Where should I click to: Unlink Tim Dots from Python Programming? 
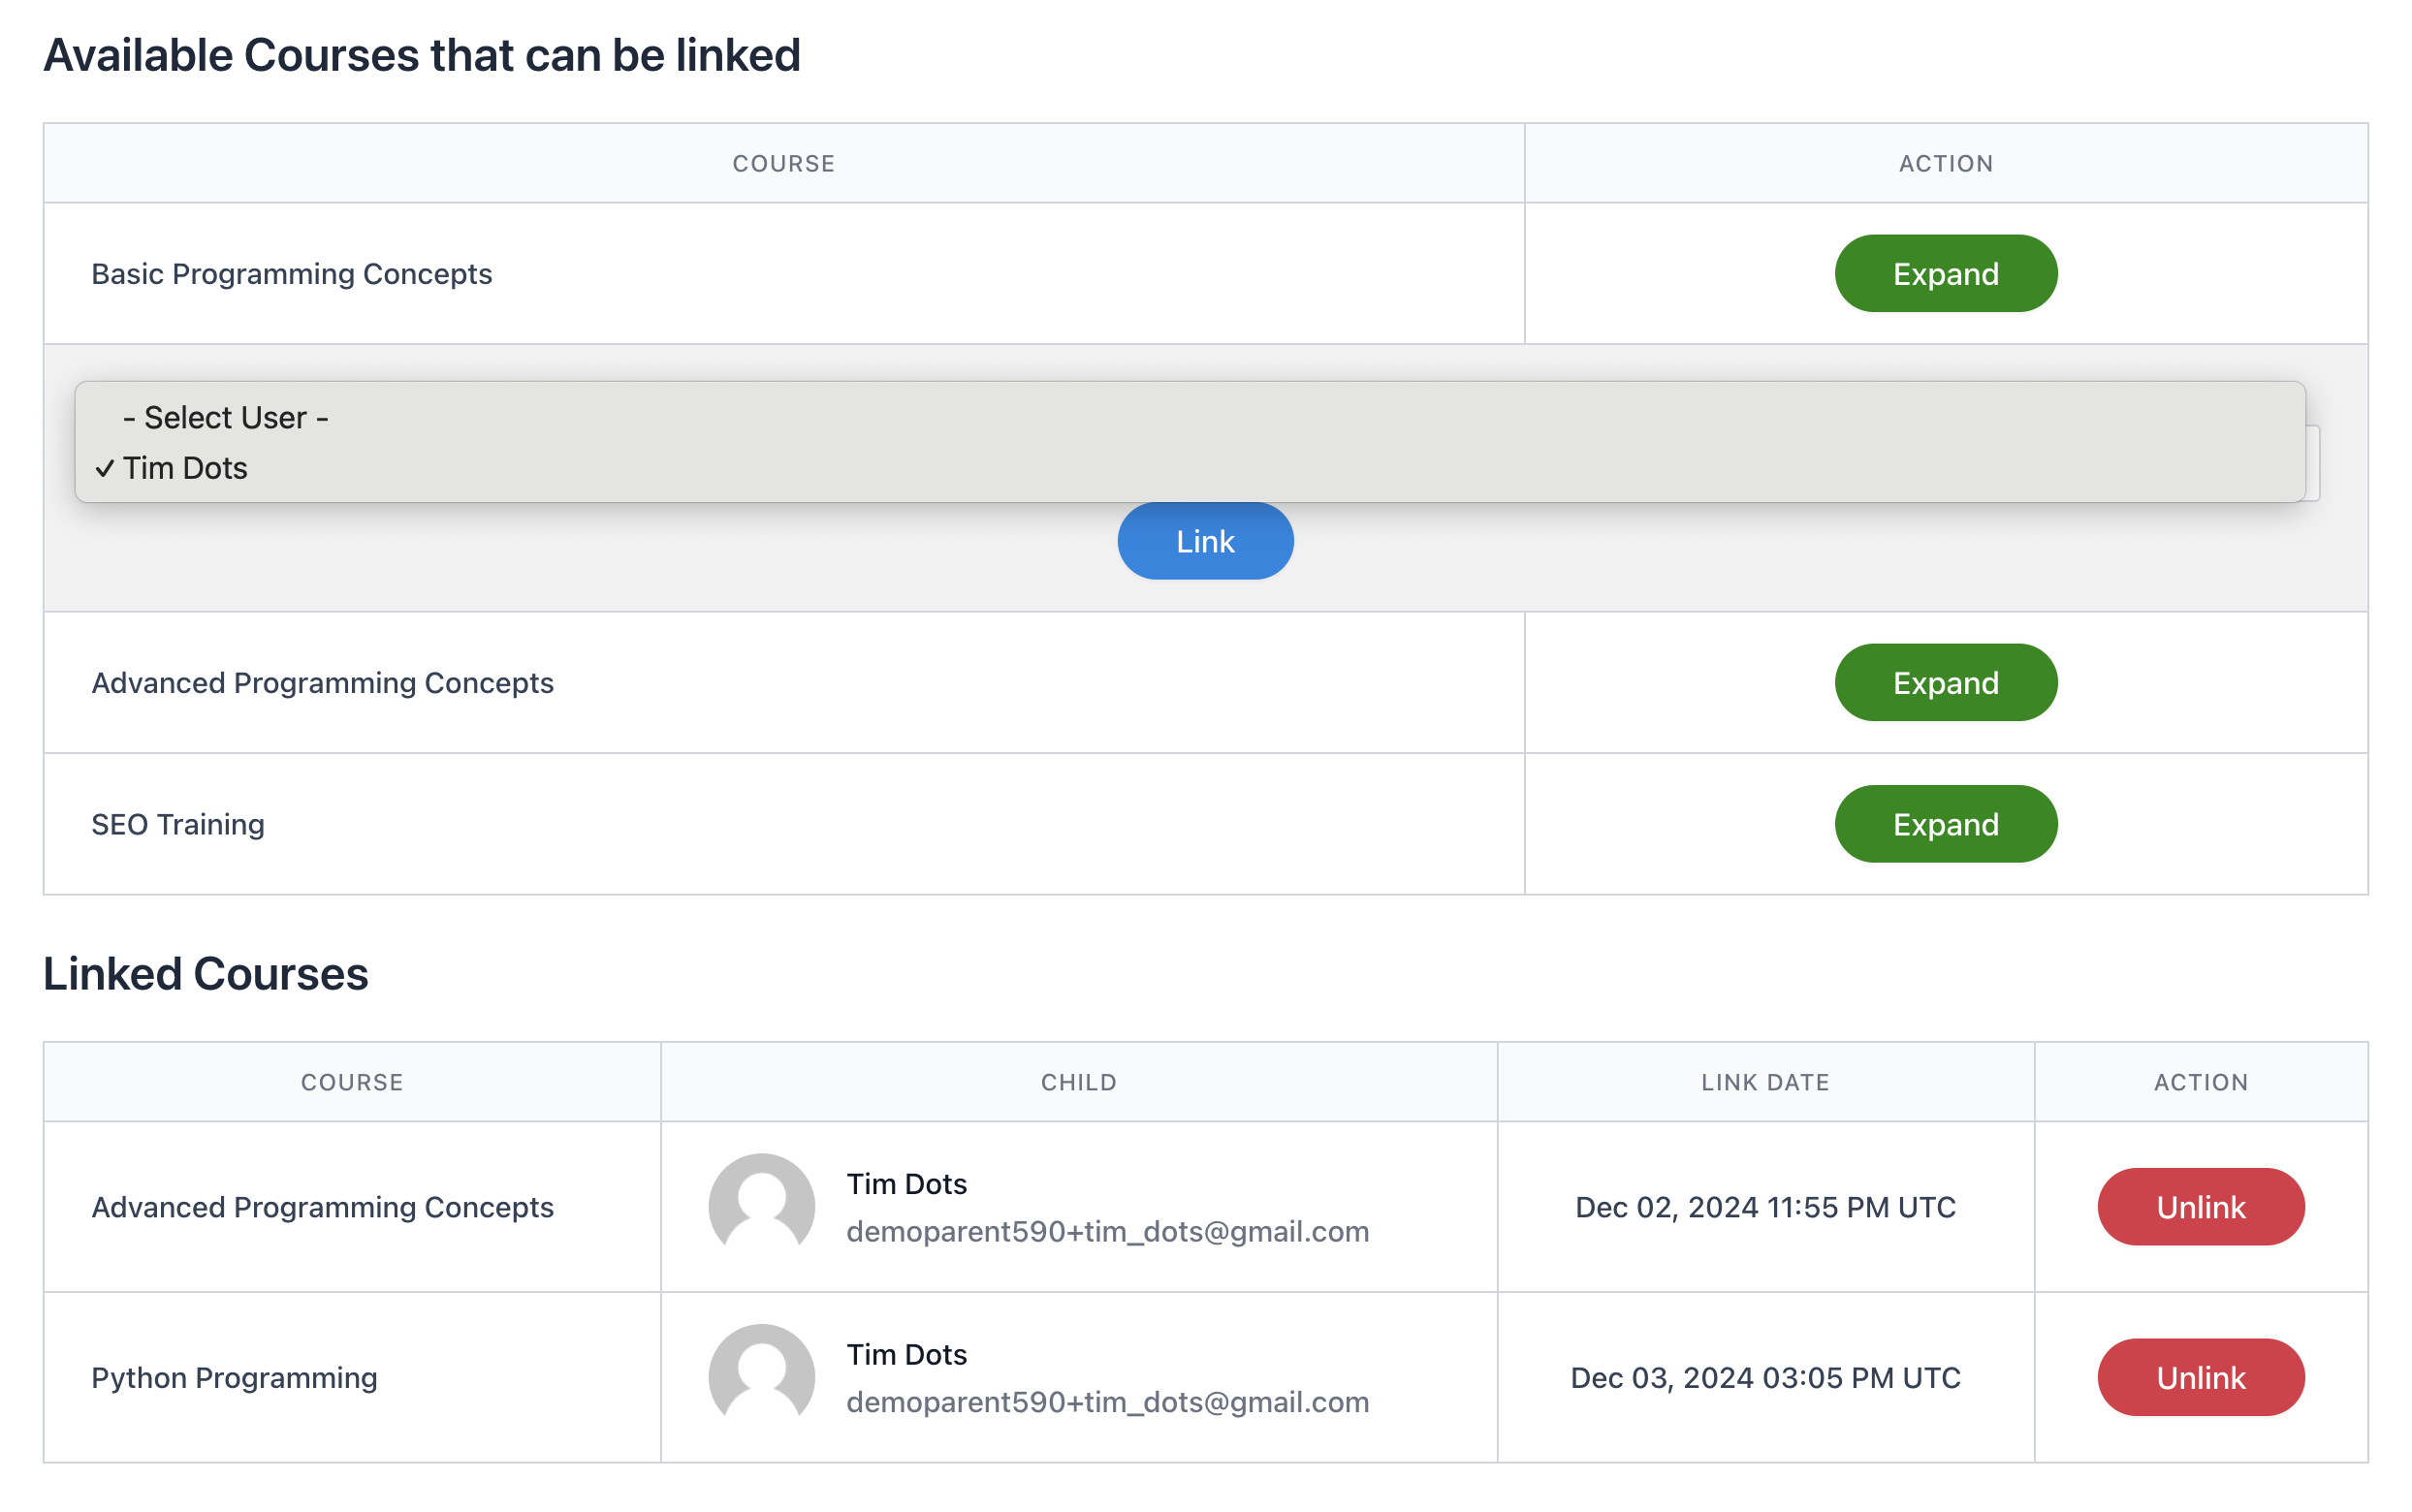pyautogui.click(x=2200, y=1377)
